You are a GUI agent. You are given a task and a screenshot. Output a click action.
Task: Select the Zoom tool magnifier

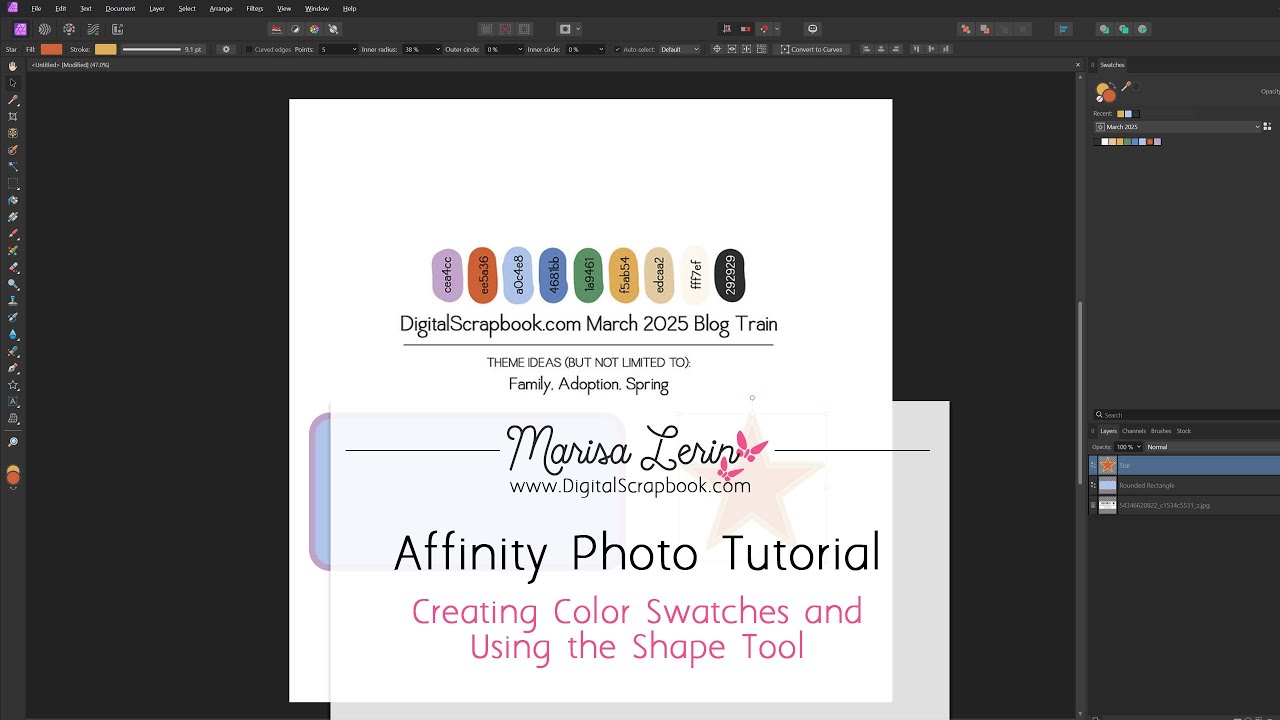point(13,442)
